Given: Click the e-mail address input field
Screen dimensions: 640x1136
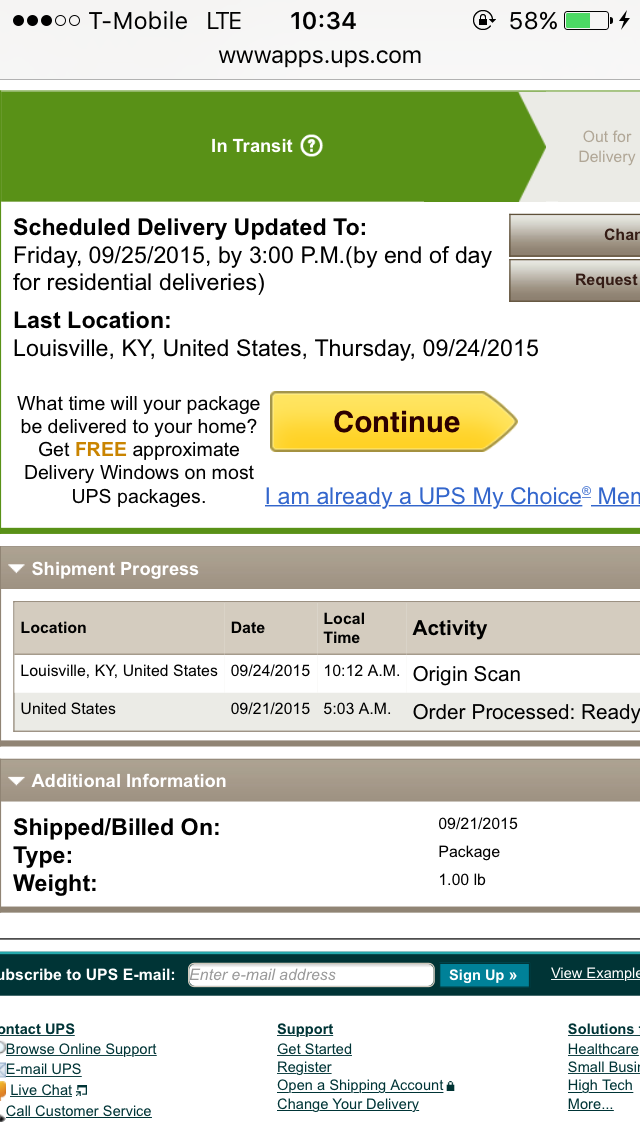Looking at the screenshot, I should 311,975.
